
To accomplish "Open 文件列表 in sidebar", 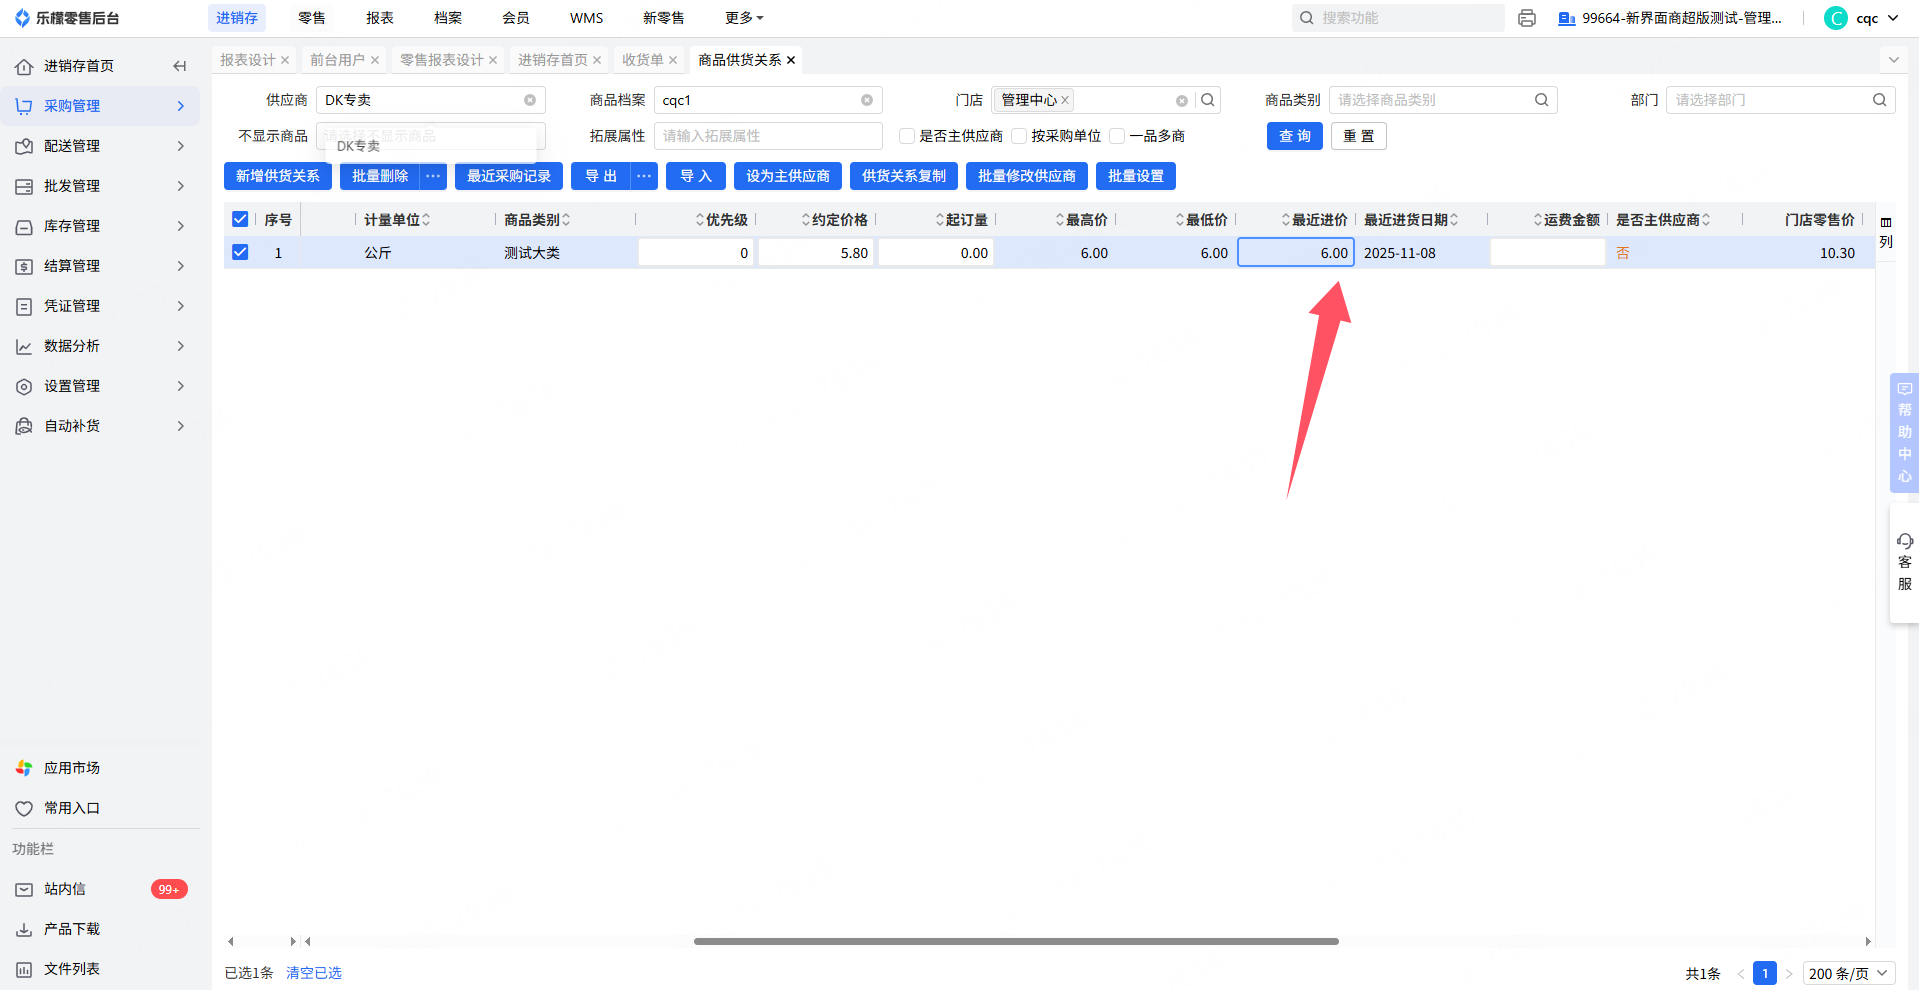I will click(72, 969).
